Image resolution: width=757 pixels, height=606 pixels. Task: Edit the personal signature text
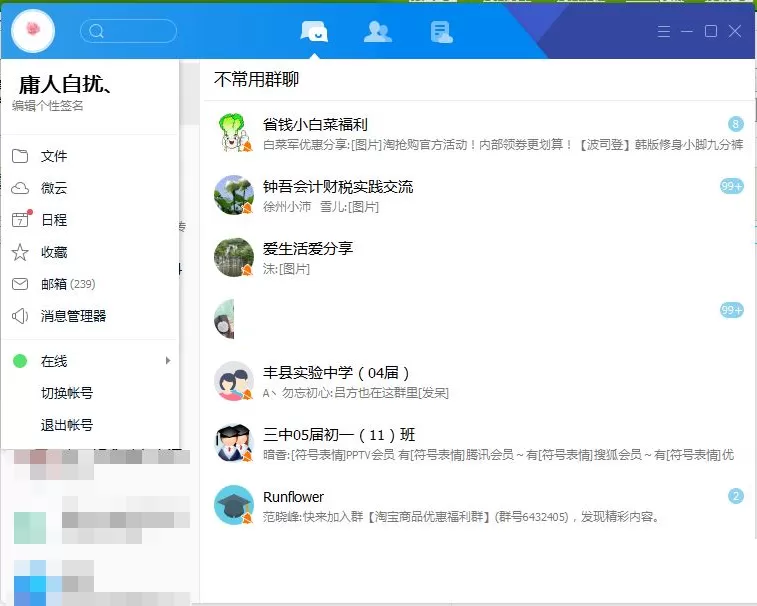pyautogui.click(x=47, y=106)
